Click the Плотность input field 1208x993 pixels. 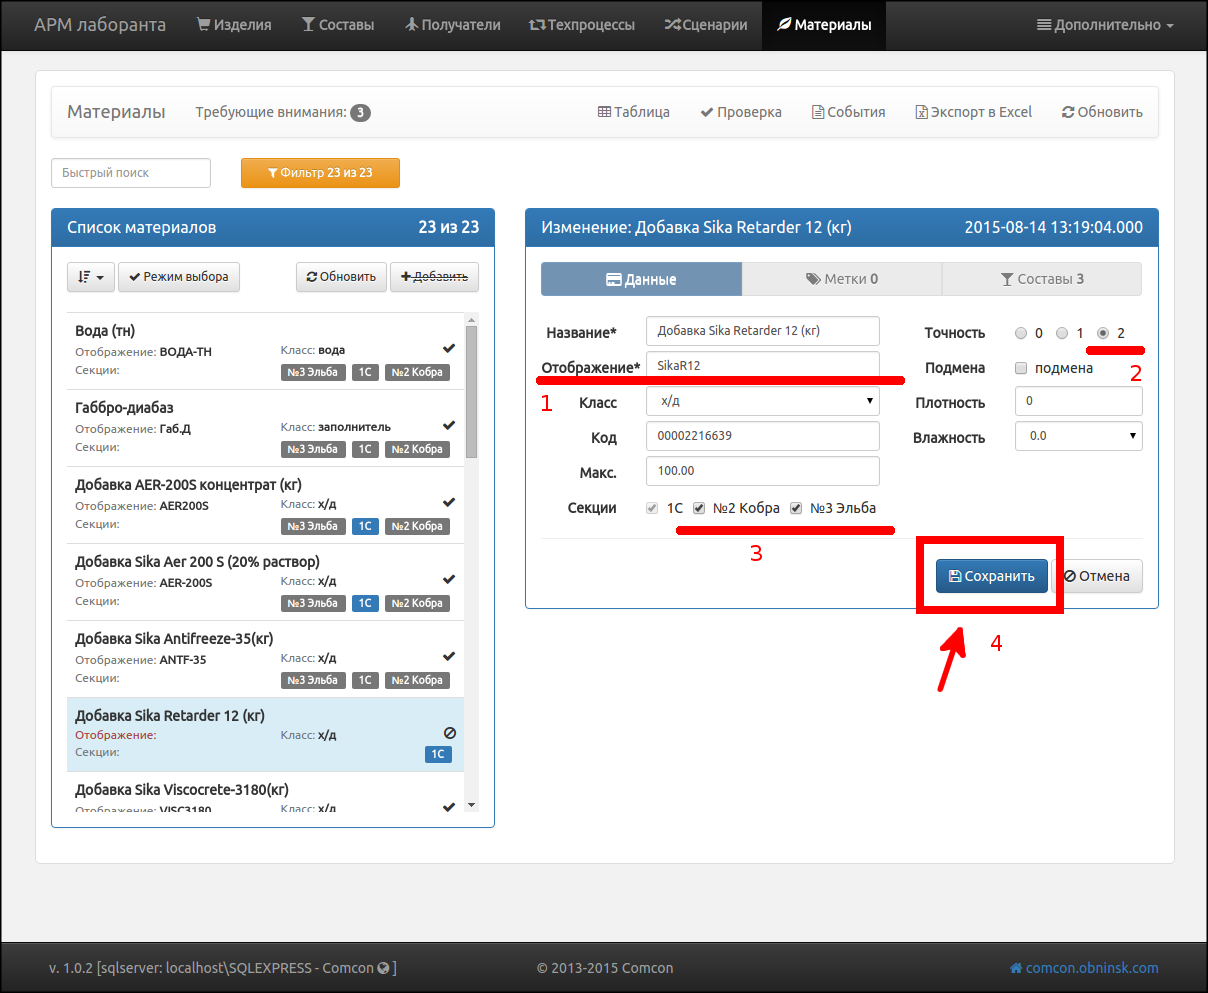[1079, 401]
